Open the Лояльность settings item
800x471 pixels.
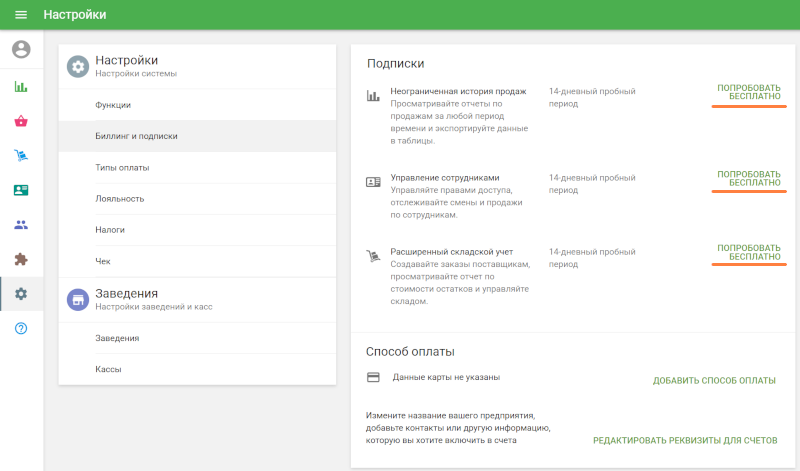click(x=197, y=199)
